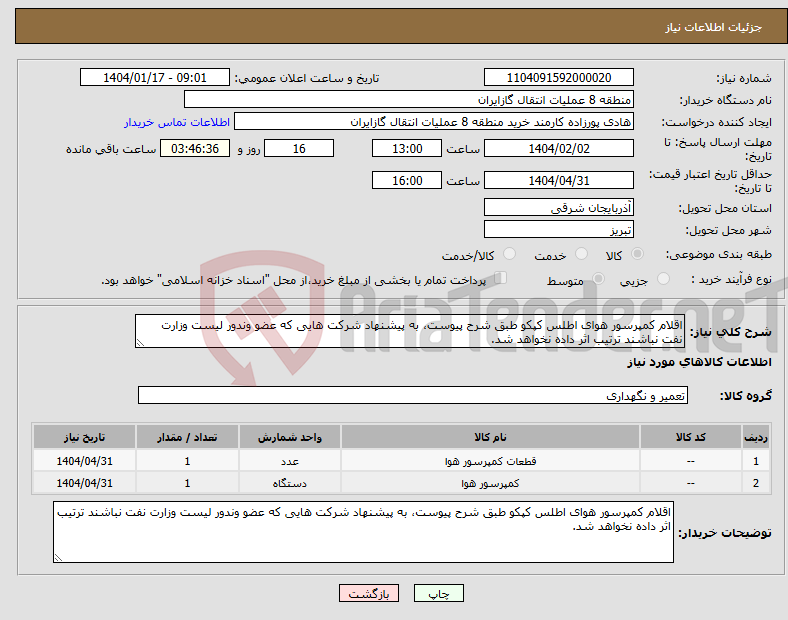The image size is (788, 620).
Task: Click the اطلاعات کالاهای مورد نیاز heading
Action: (699, 362)
